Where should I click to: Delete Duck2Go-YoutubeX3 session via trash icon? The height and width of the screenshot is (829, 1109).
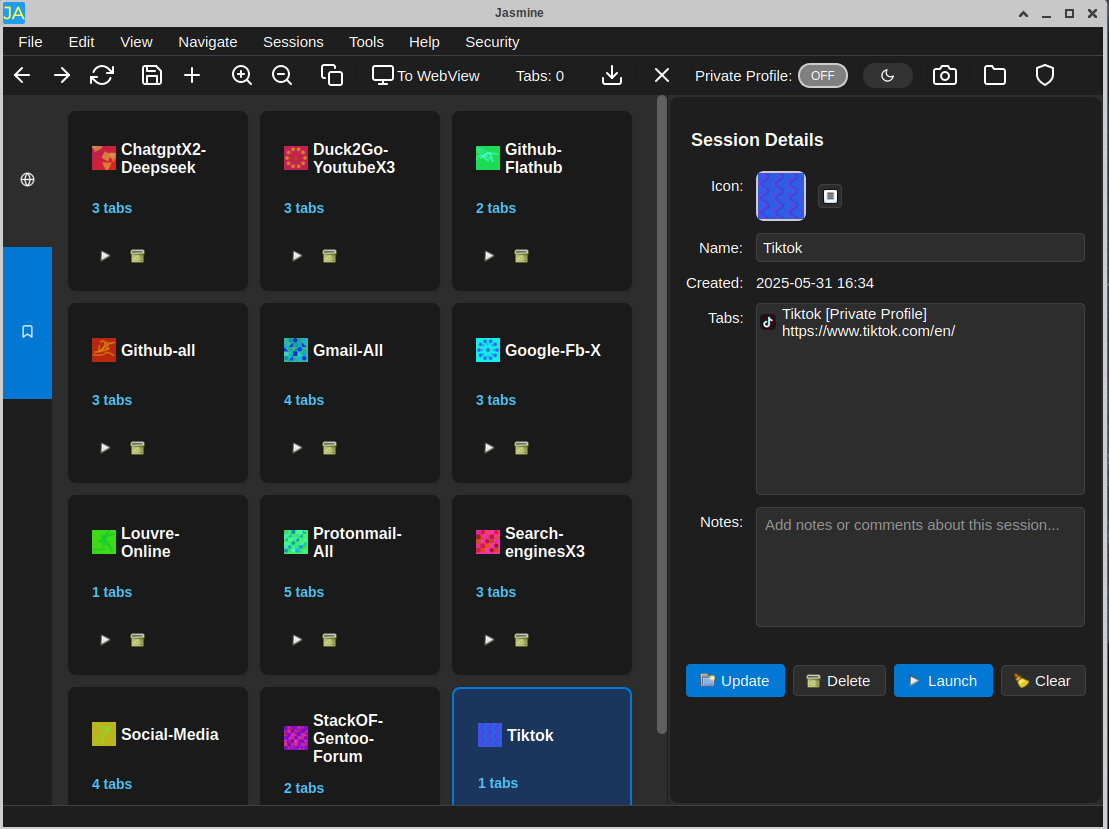(330, 256)
